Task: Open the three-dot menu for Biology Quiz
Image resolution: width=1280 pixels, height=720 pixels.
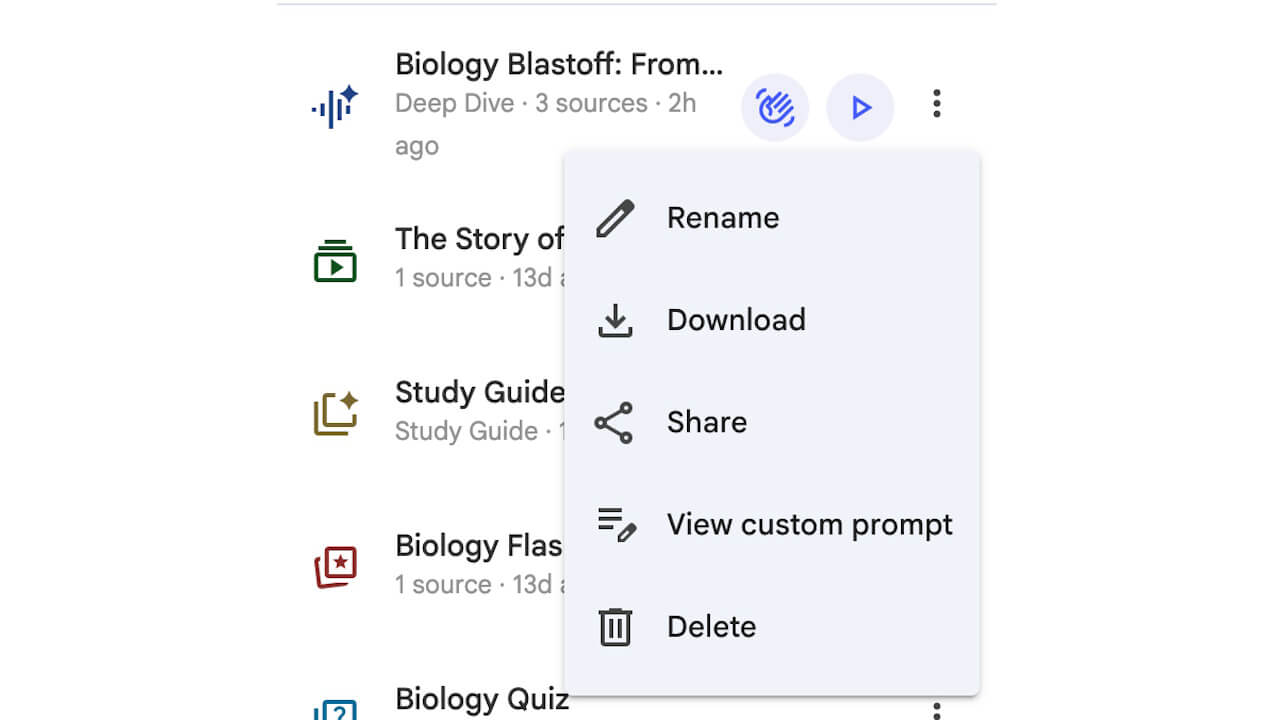Action: point(936,710)
